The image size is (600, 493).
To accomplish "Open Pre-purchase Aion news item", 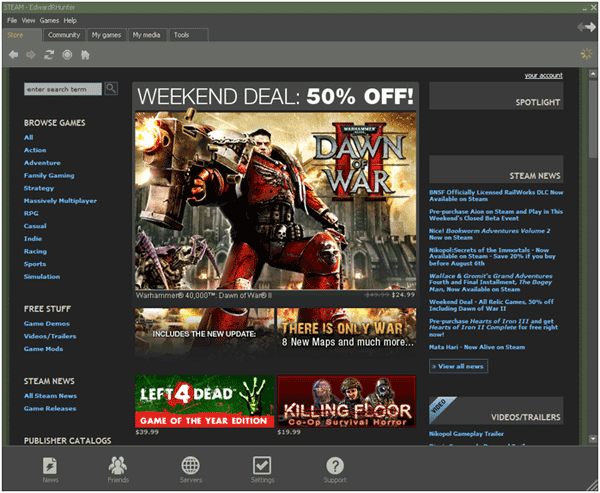I will [496, 215].
